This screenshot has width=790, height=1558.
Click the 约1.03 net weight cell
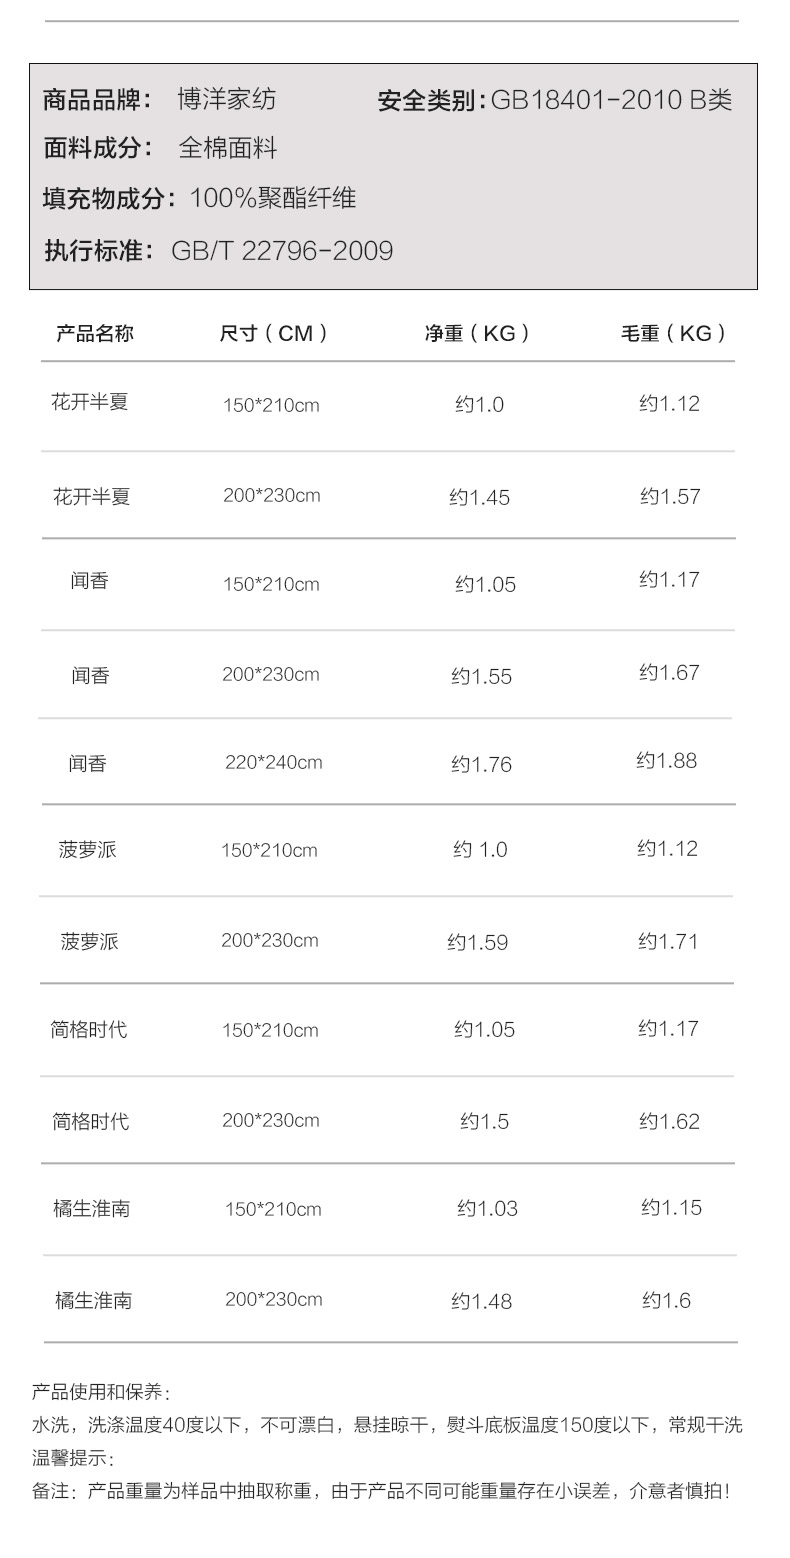coord(488,1208)
